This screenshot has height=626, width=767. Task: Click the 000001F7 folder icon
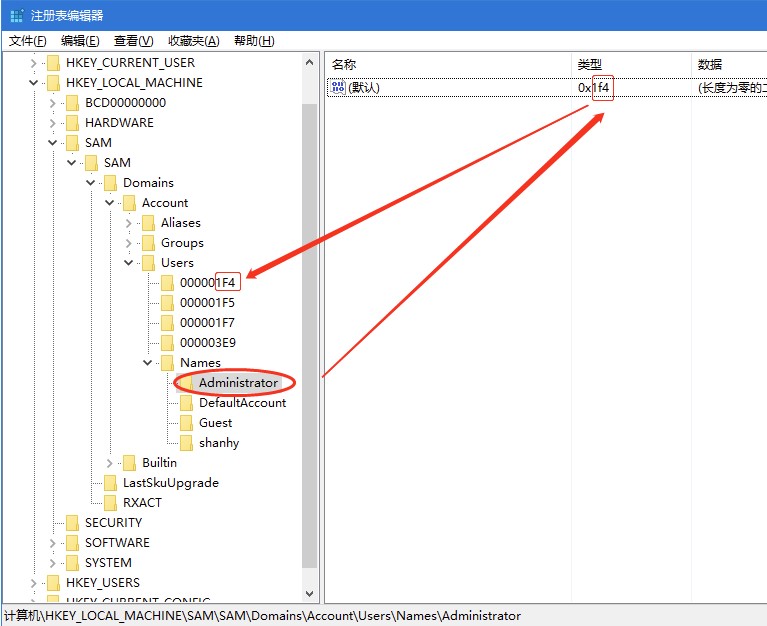tap(168, 323)
